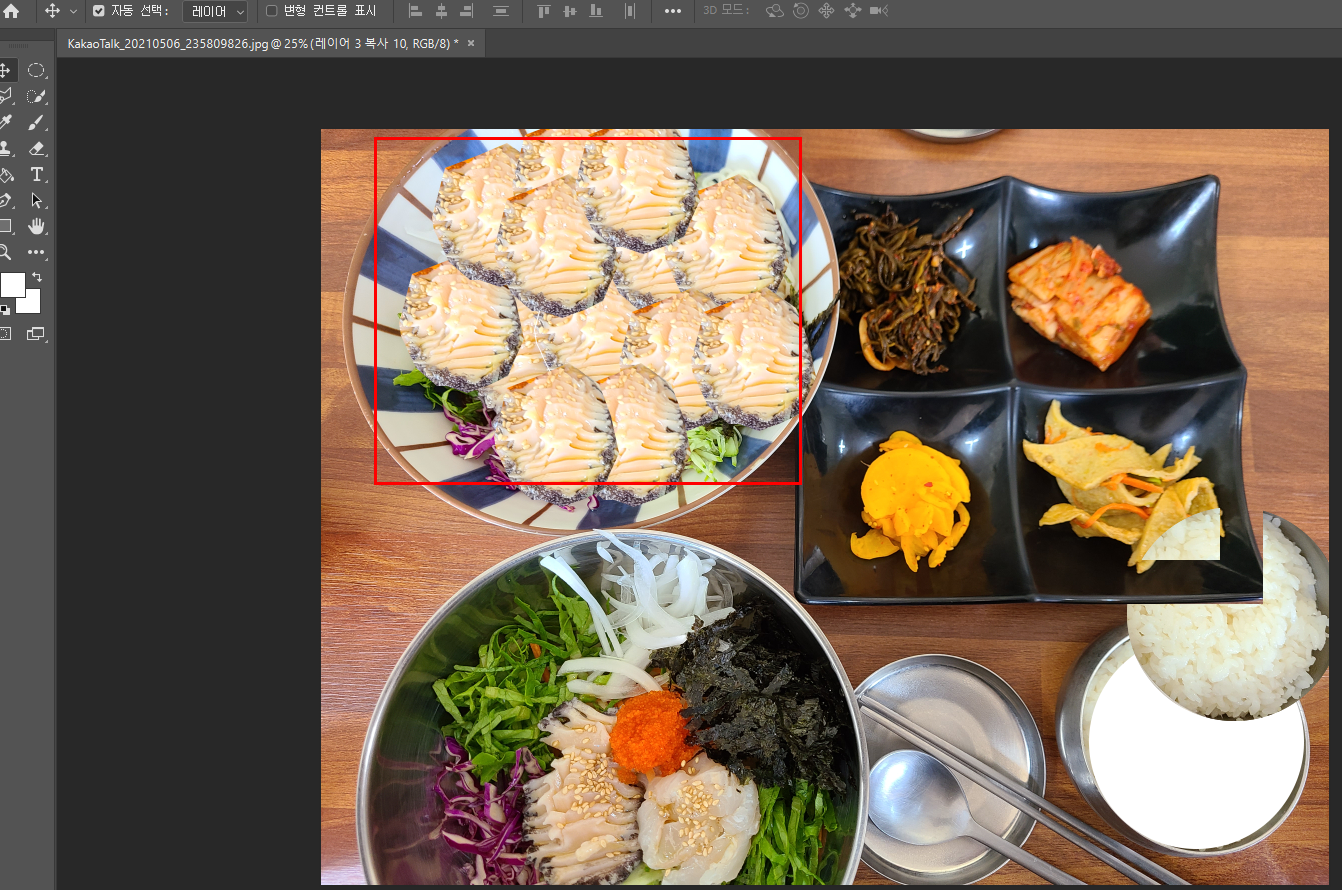The width and height of the screenshot is (1342, 890).
Task: Select 3D slide camera mode icon
Action: [x=852, y=11]
